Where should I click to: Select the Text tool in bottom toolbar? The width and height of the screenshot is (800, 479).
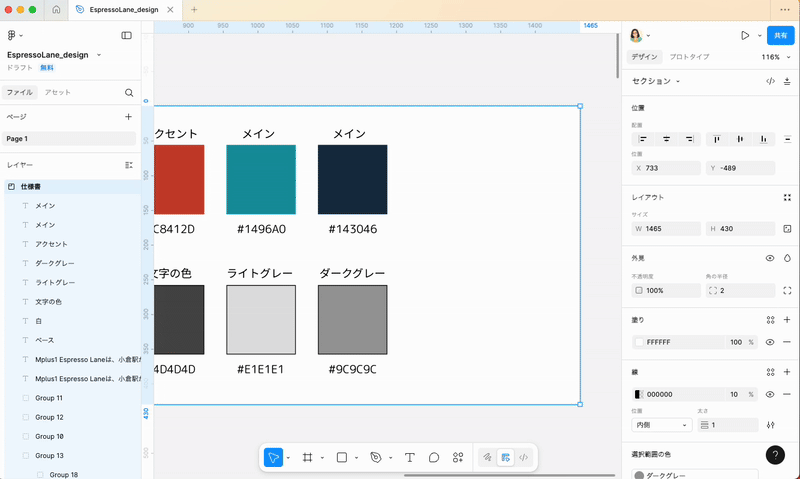point(410,457)
